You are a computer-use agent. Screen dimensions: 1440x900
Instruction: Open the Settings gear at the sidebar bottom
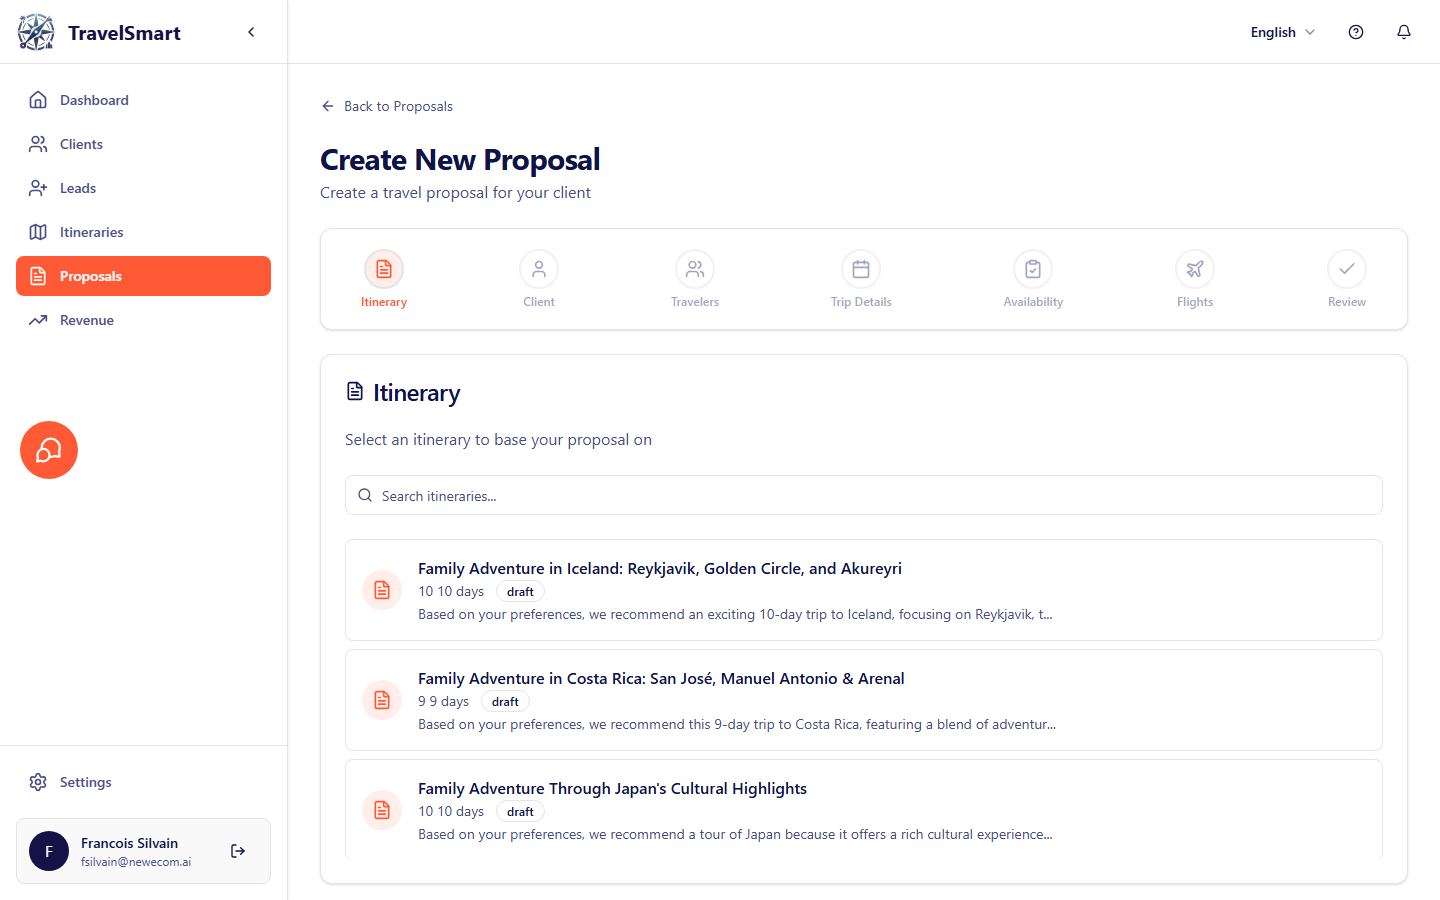[x=38, y=781]
